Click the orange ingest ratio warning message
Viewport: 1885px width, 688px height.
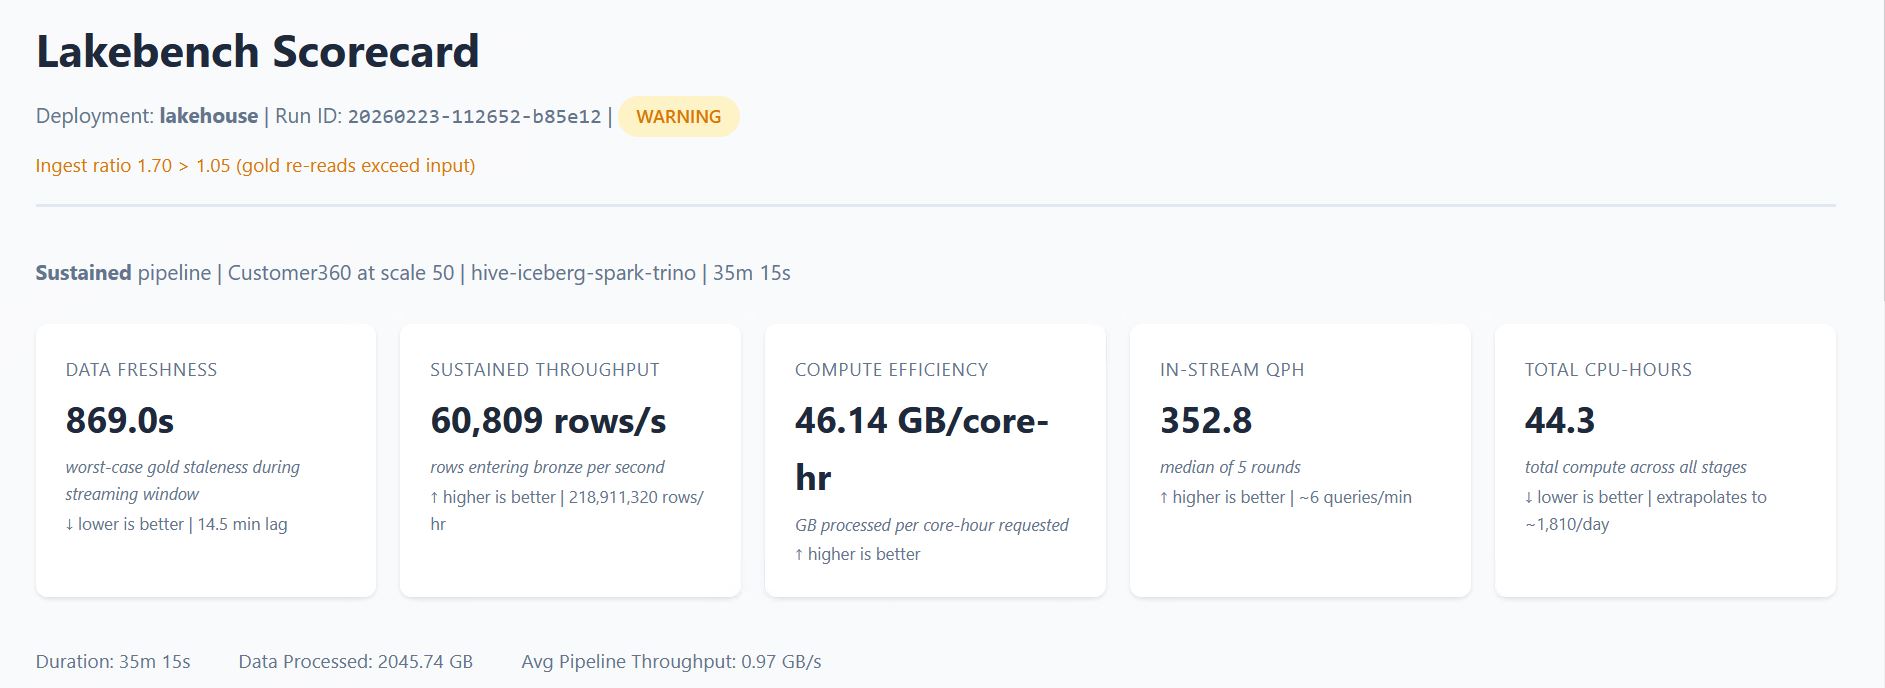(x=255, y=166)
